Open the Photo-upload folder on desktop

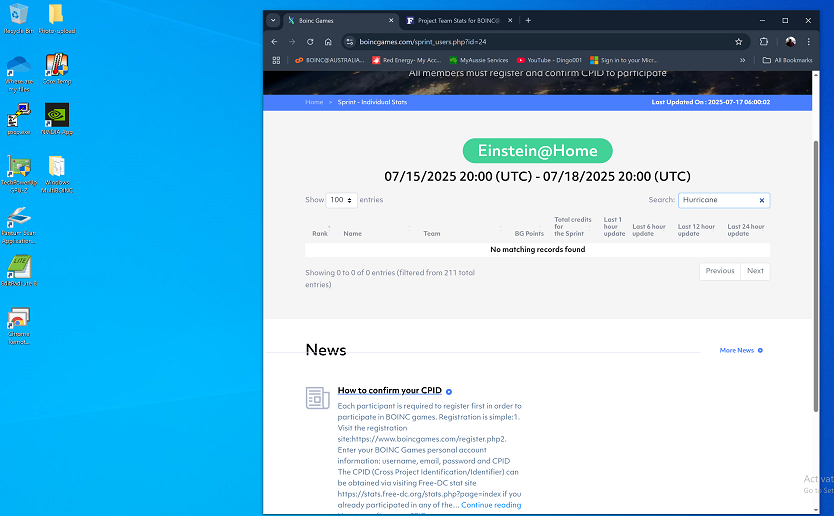point(56,18)
